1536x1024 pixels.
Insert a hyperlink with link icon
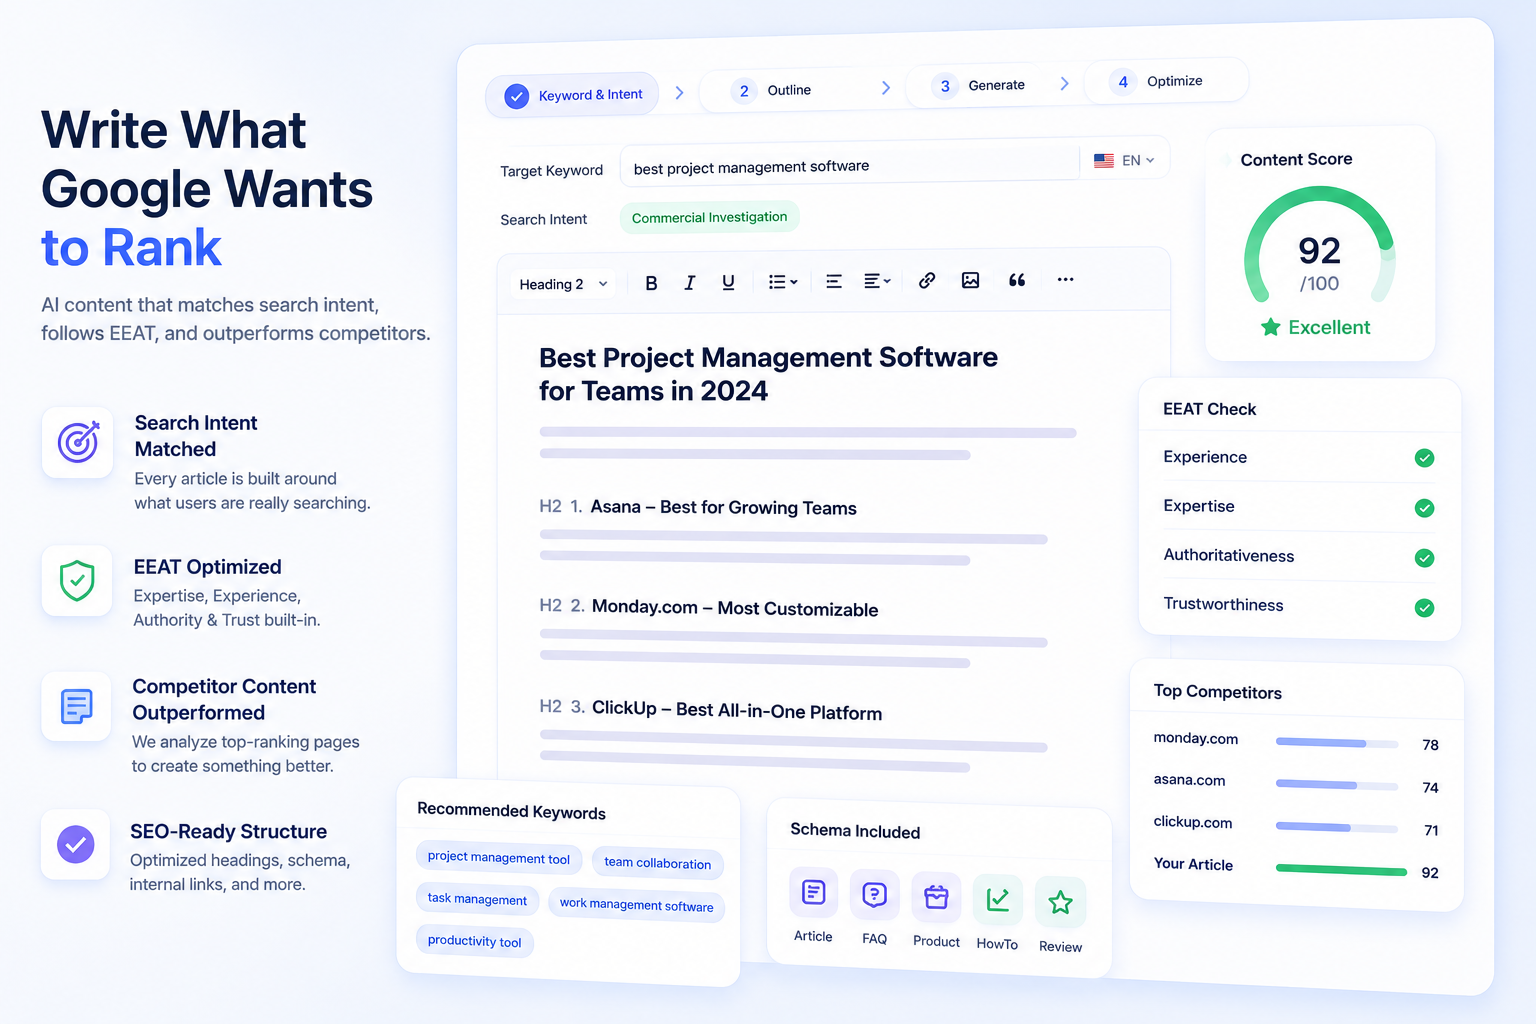[927, 280]
